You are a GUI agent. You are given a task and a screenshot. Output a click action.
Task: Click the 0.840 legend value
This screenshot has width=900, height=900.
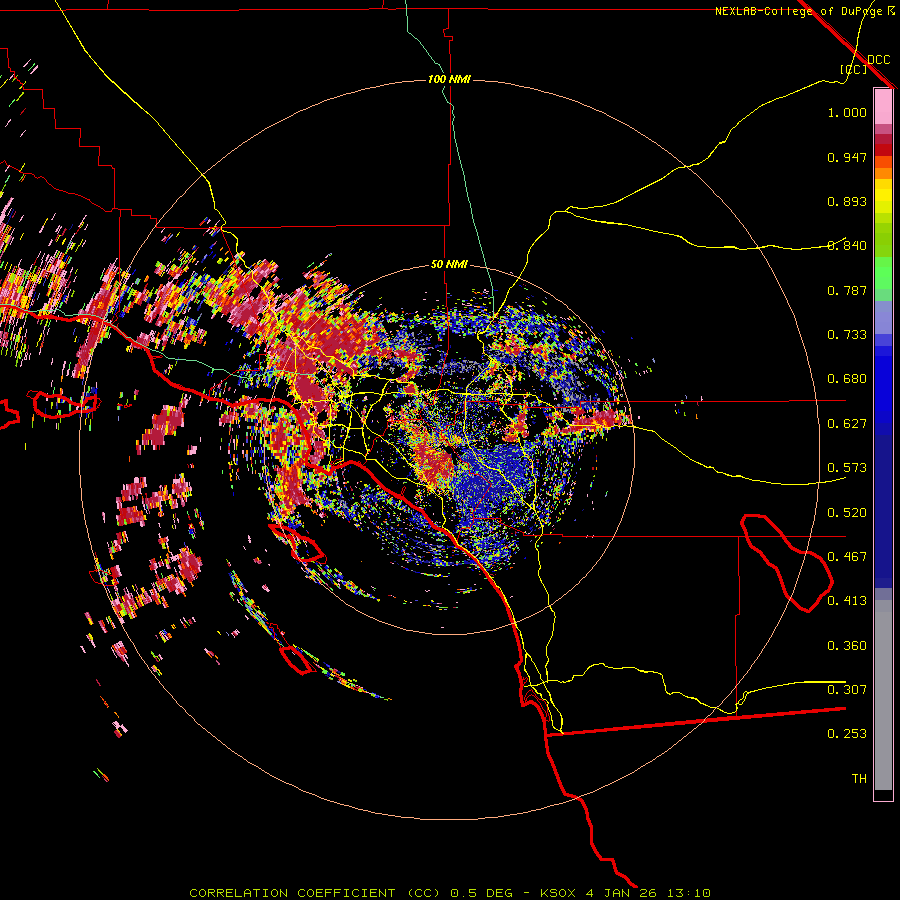coord(847,246)
